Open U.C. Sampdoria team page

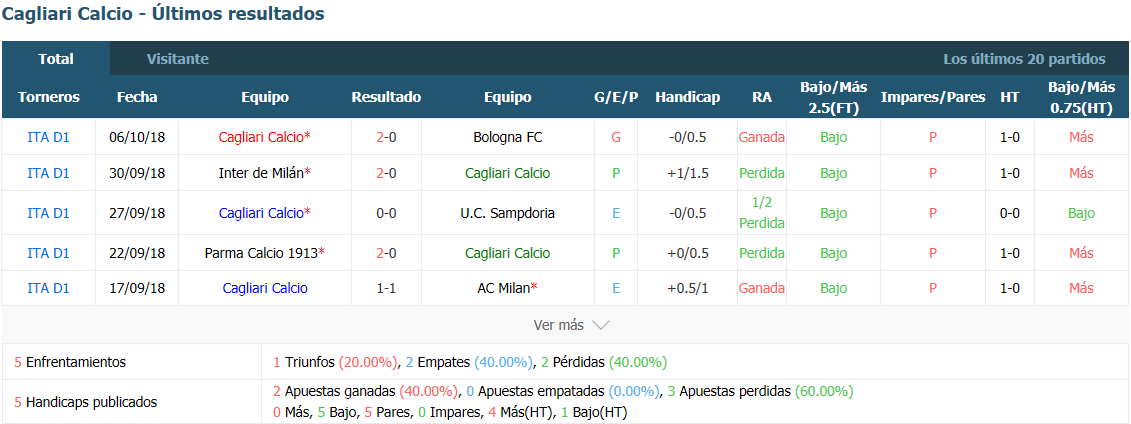508,213
